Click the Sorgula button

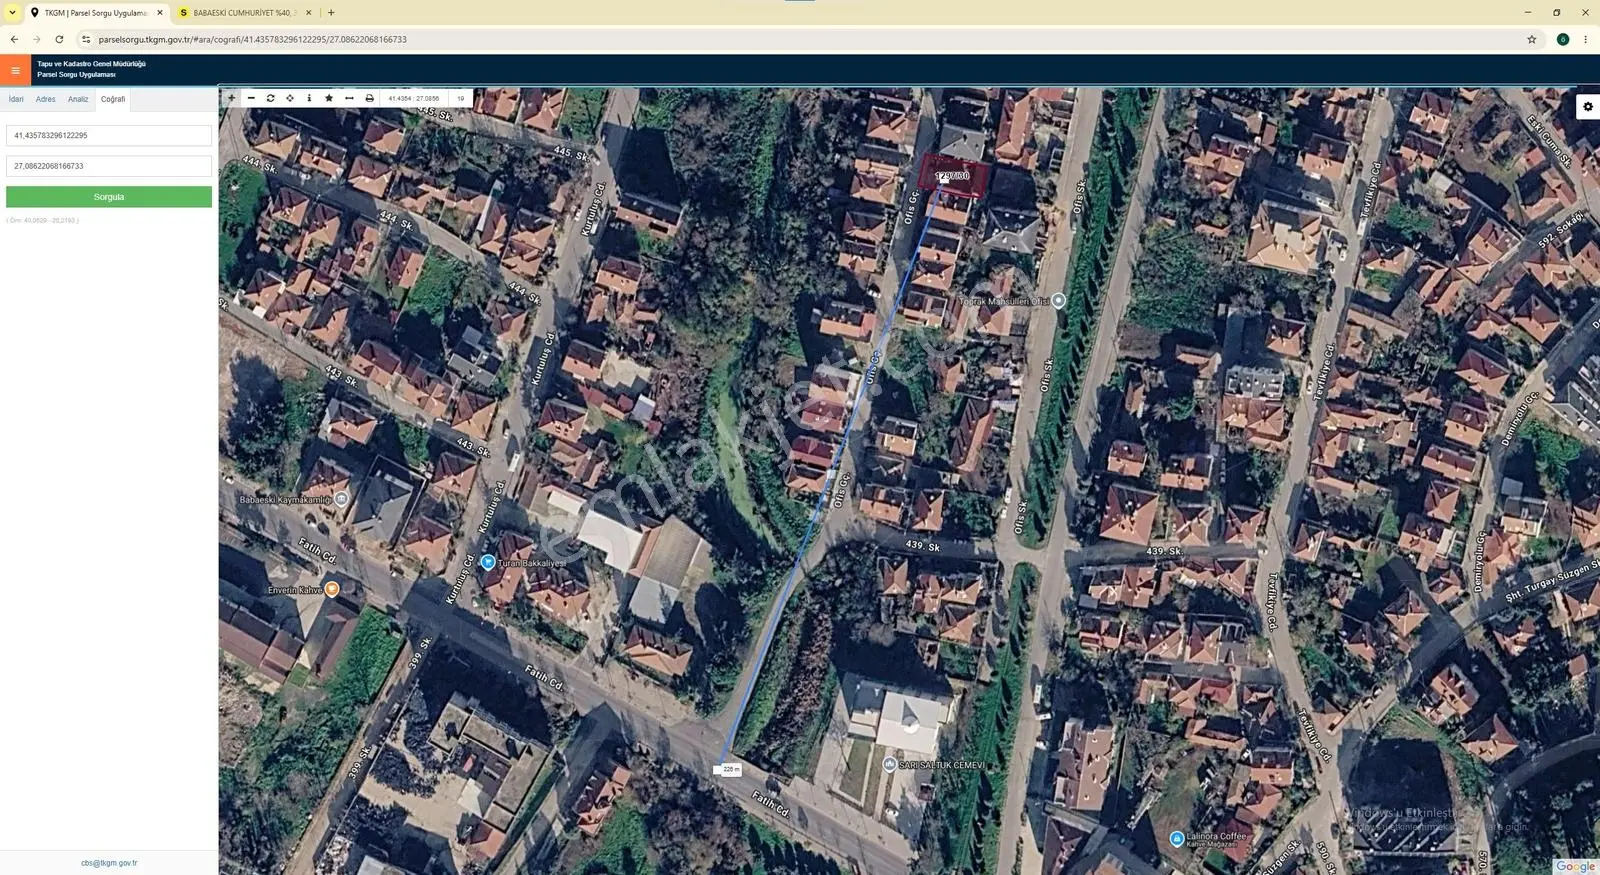109,197
